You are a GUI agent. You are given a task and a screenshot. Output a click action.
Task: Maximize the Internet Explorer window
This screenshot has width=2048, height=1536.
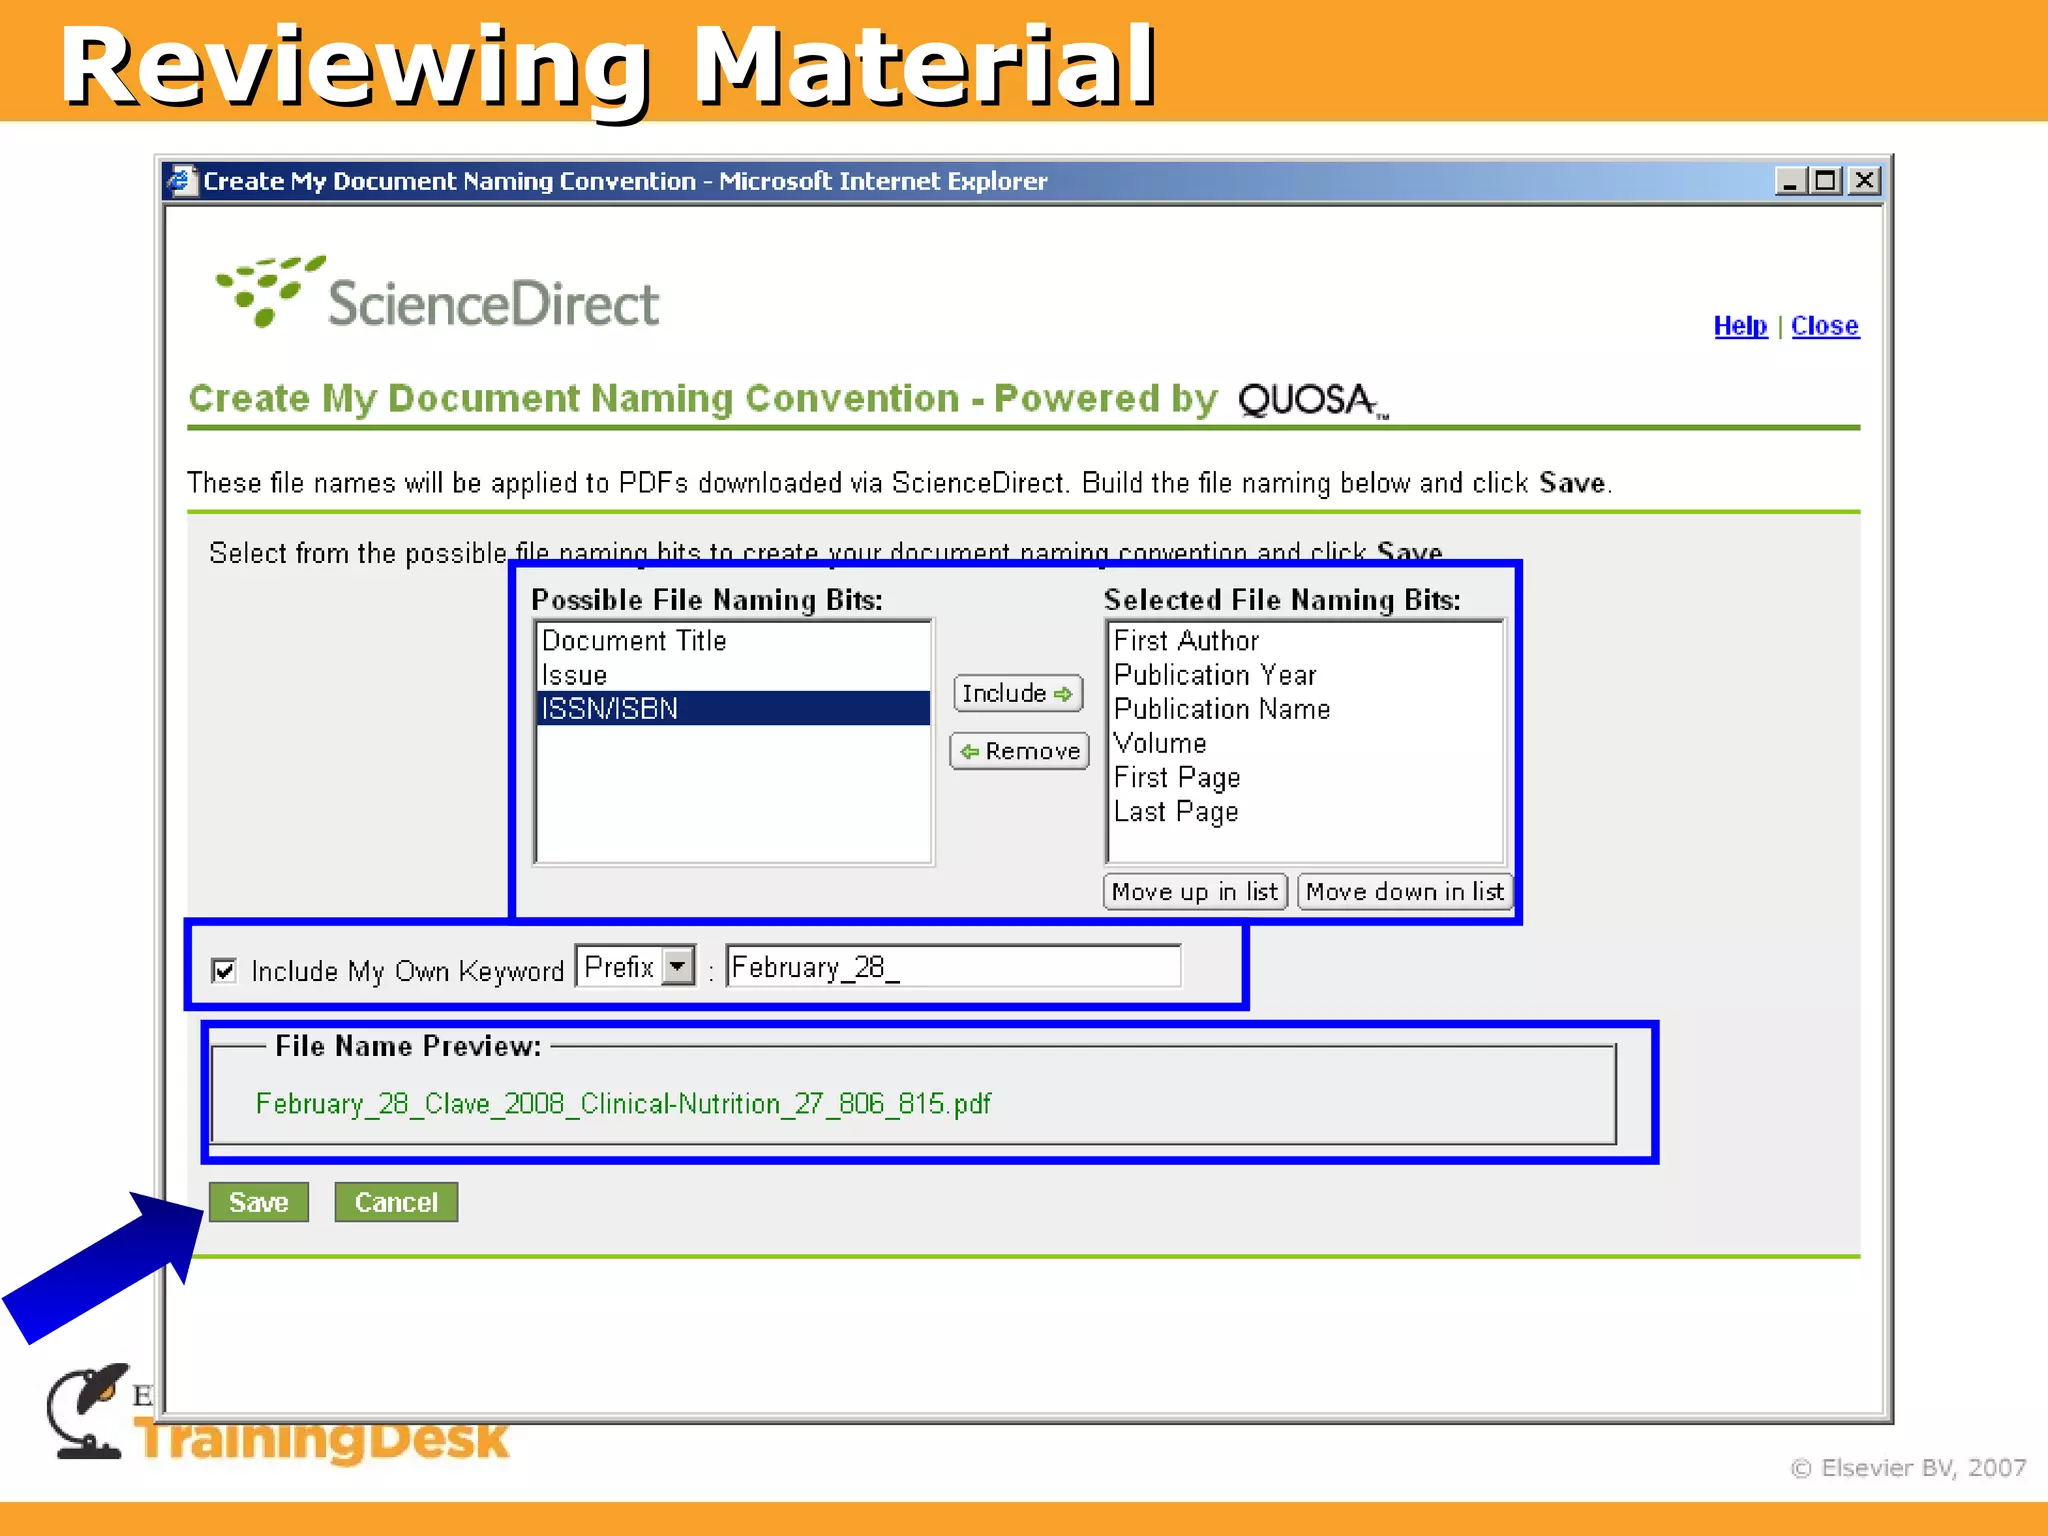[1826, 181]
